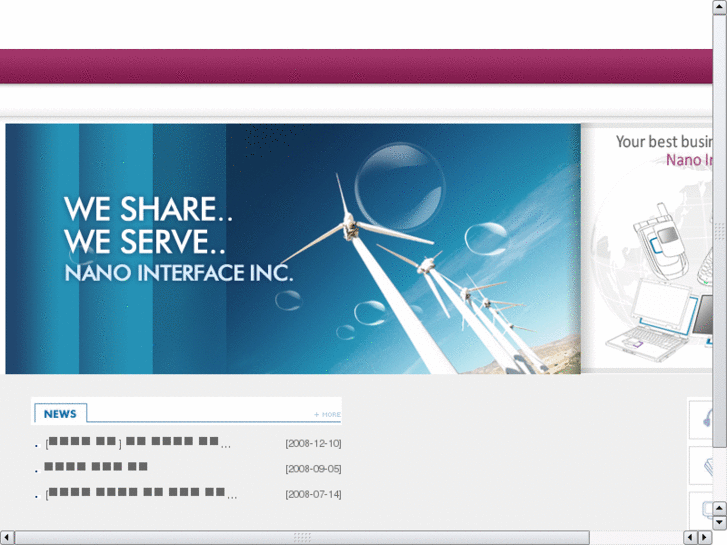Click the horizontal scrollbar thumb
The height and width of the screenshot is (545, 727).
tap(302, 538)
